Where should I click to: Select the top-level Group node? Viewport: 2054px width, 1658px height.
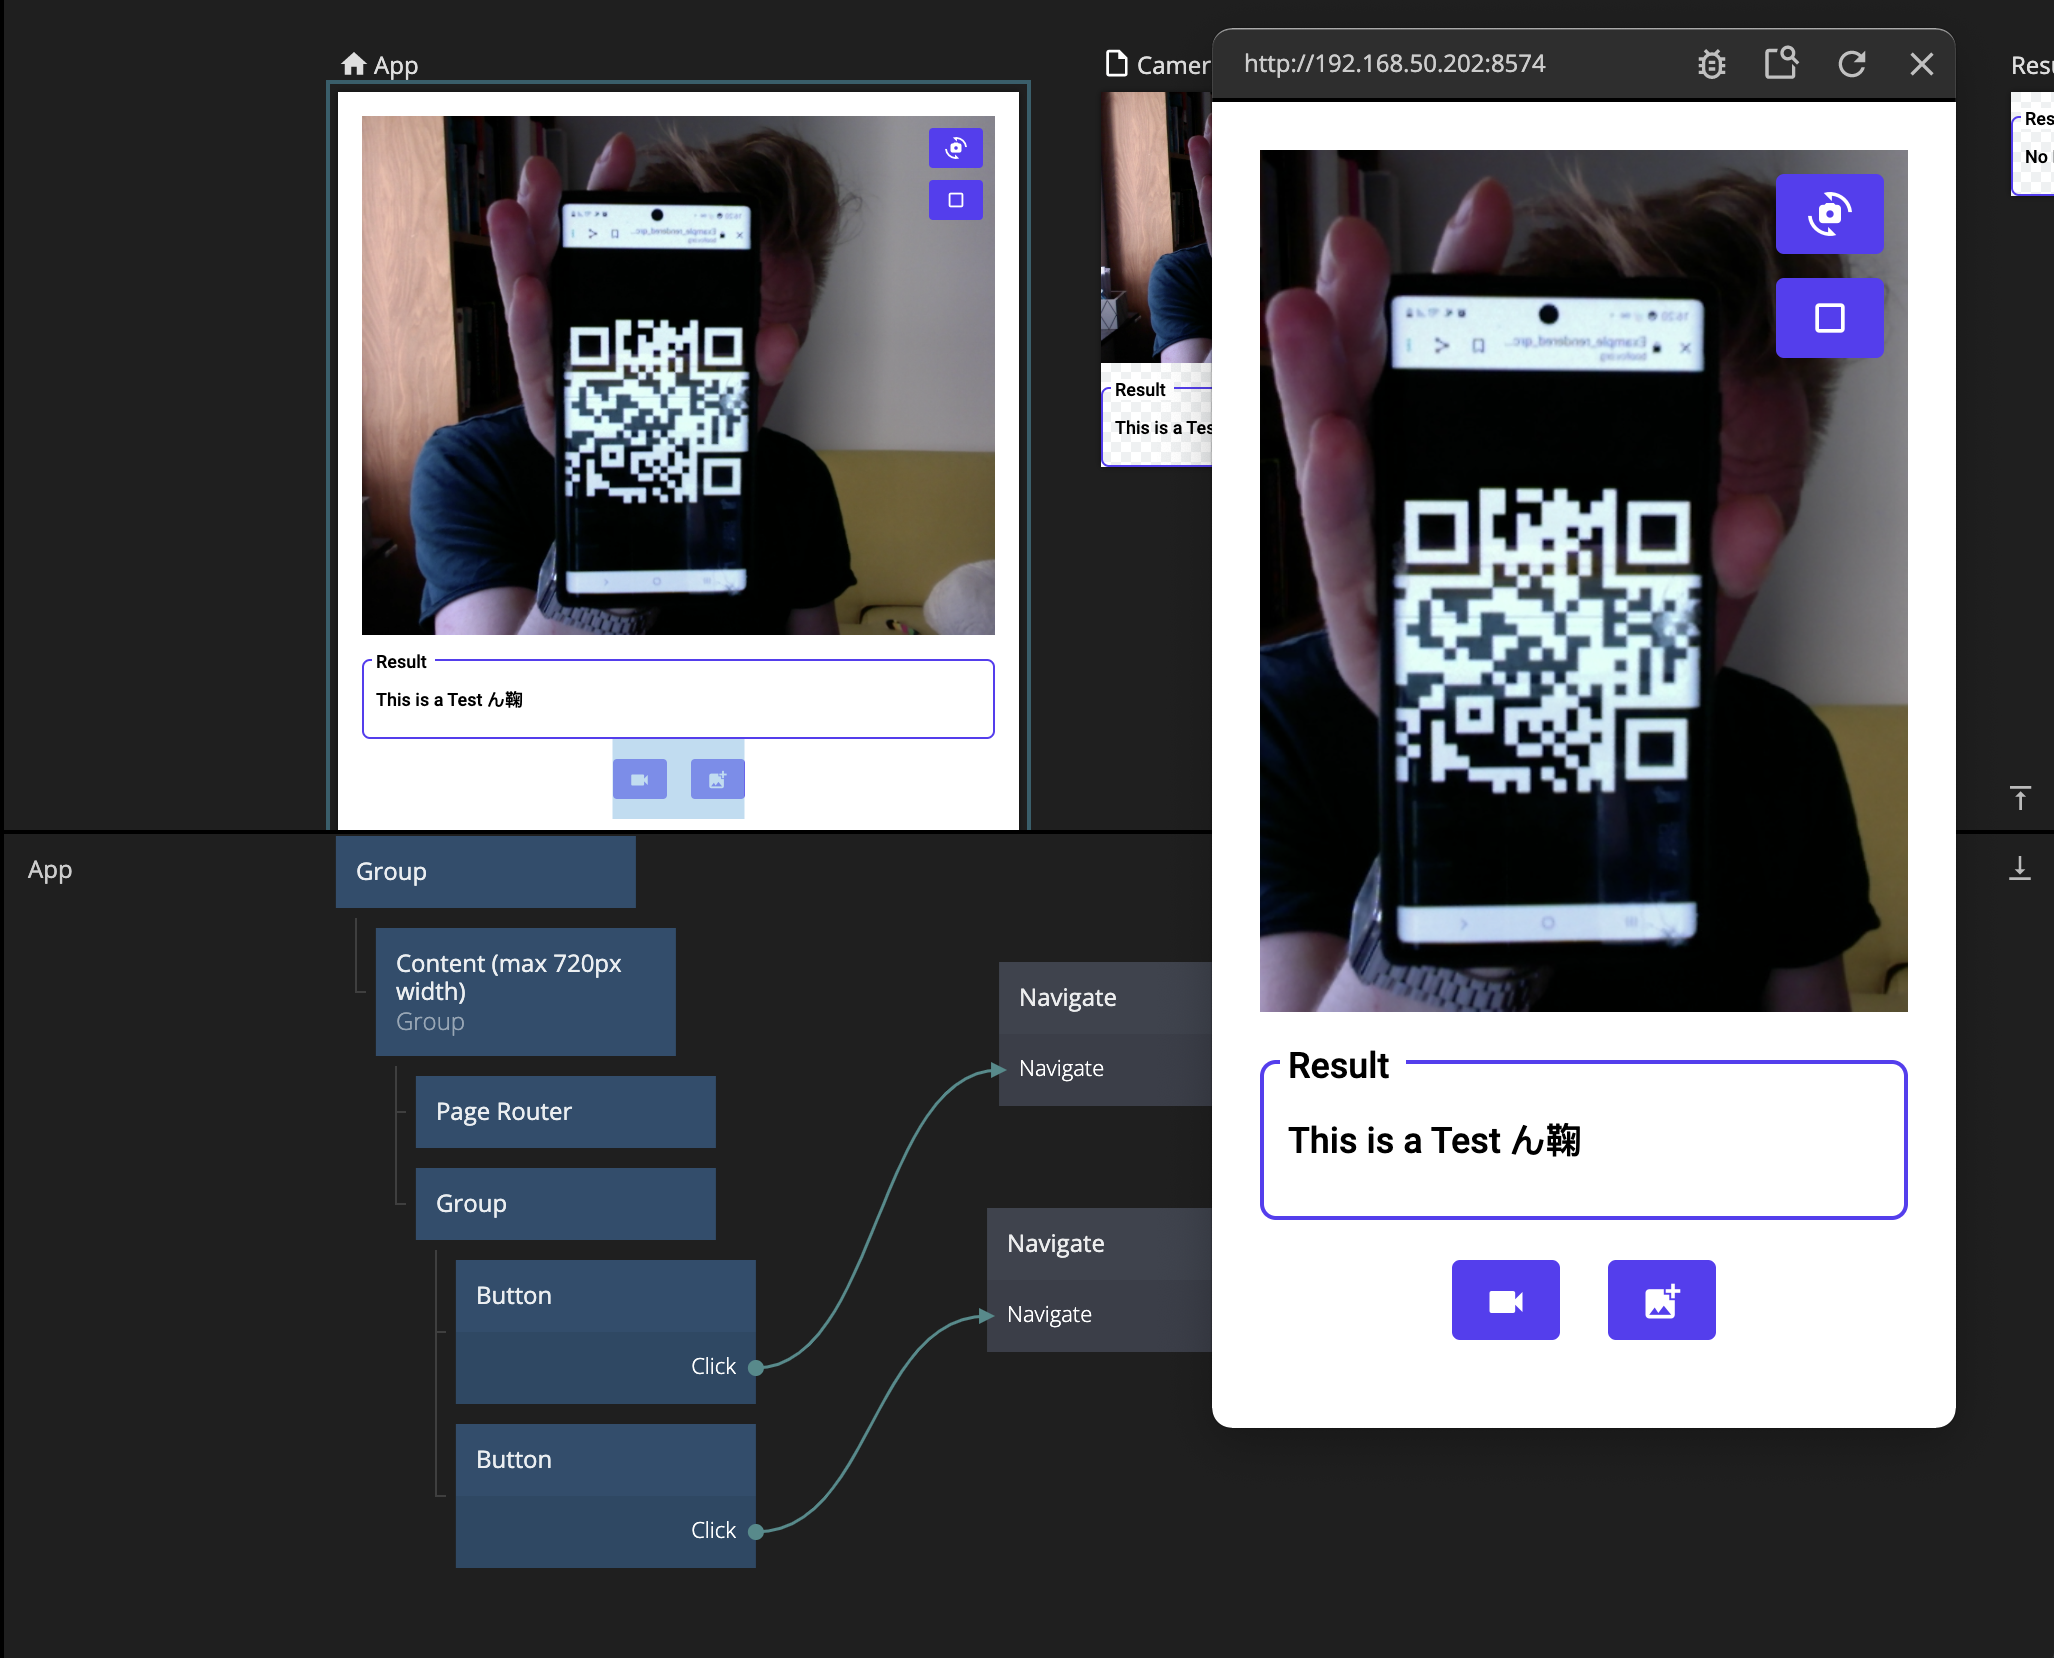click(485, 872)
